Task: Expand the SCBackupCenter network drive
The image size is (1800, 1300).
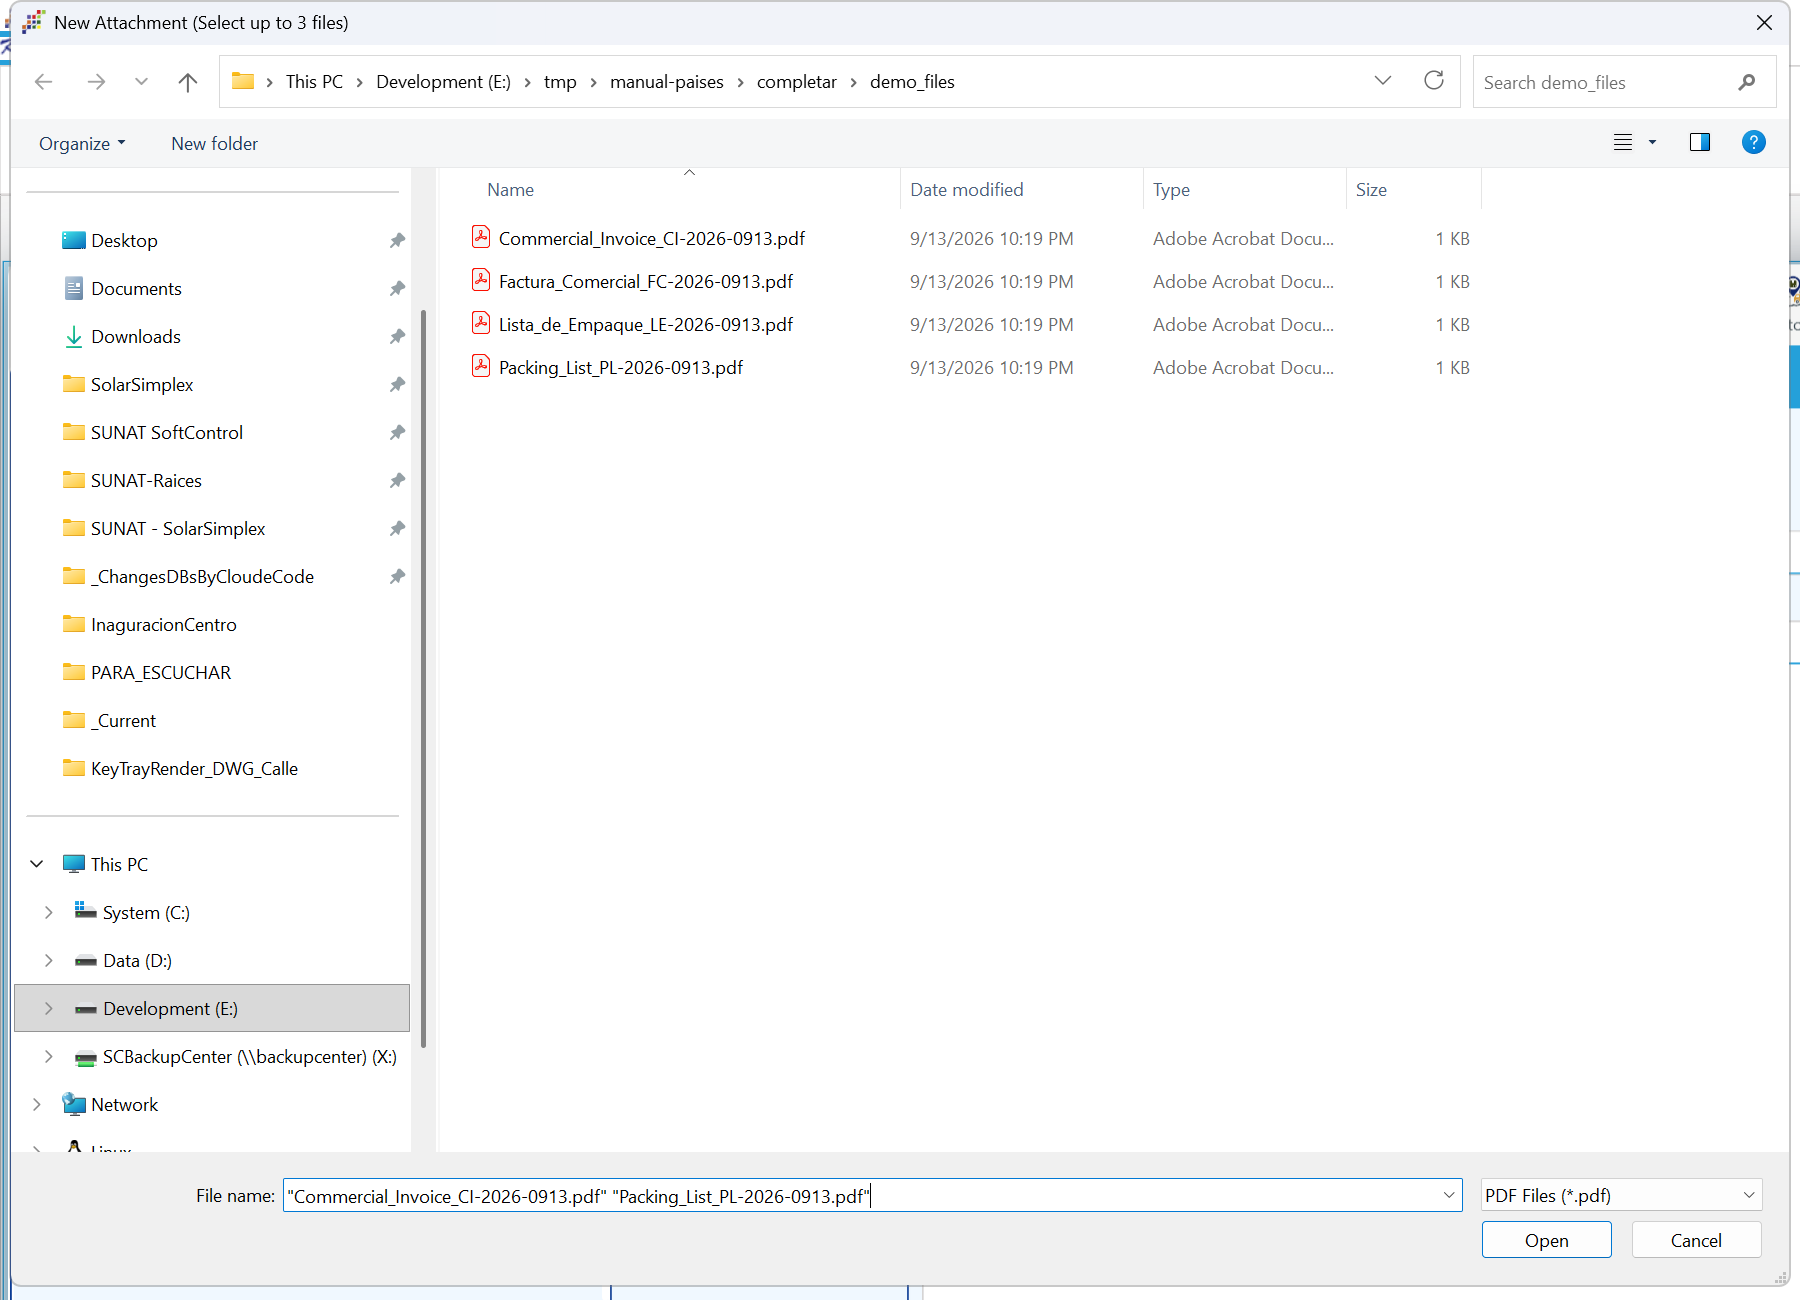Action: coord(48,1056)
